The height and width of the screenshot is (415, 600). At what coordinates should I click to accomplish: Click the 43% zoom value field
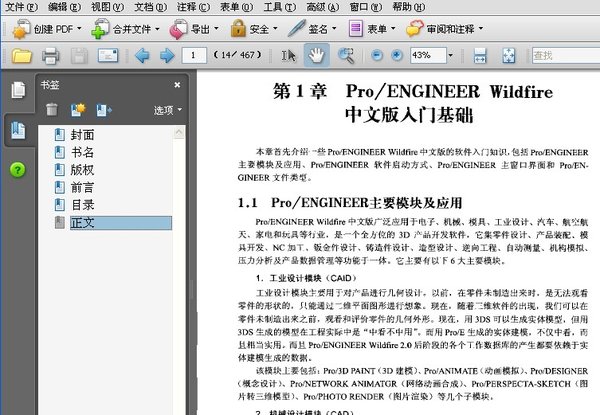(428, 55)
